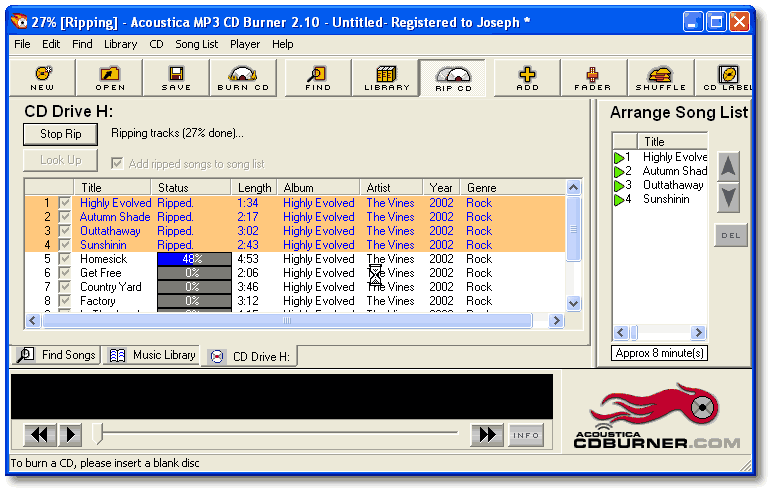Image resolution: width=771 pixels, height=491 pixels.
Task: Add songs using the Add plus icon
Action: click(527, 78)
